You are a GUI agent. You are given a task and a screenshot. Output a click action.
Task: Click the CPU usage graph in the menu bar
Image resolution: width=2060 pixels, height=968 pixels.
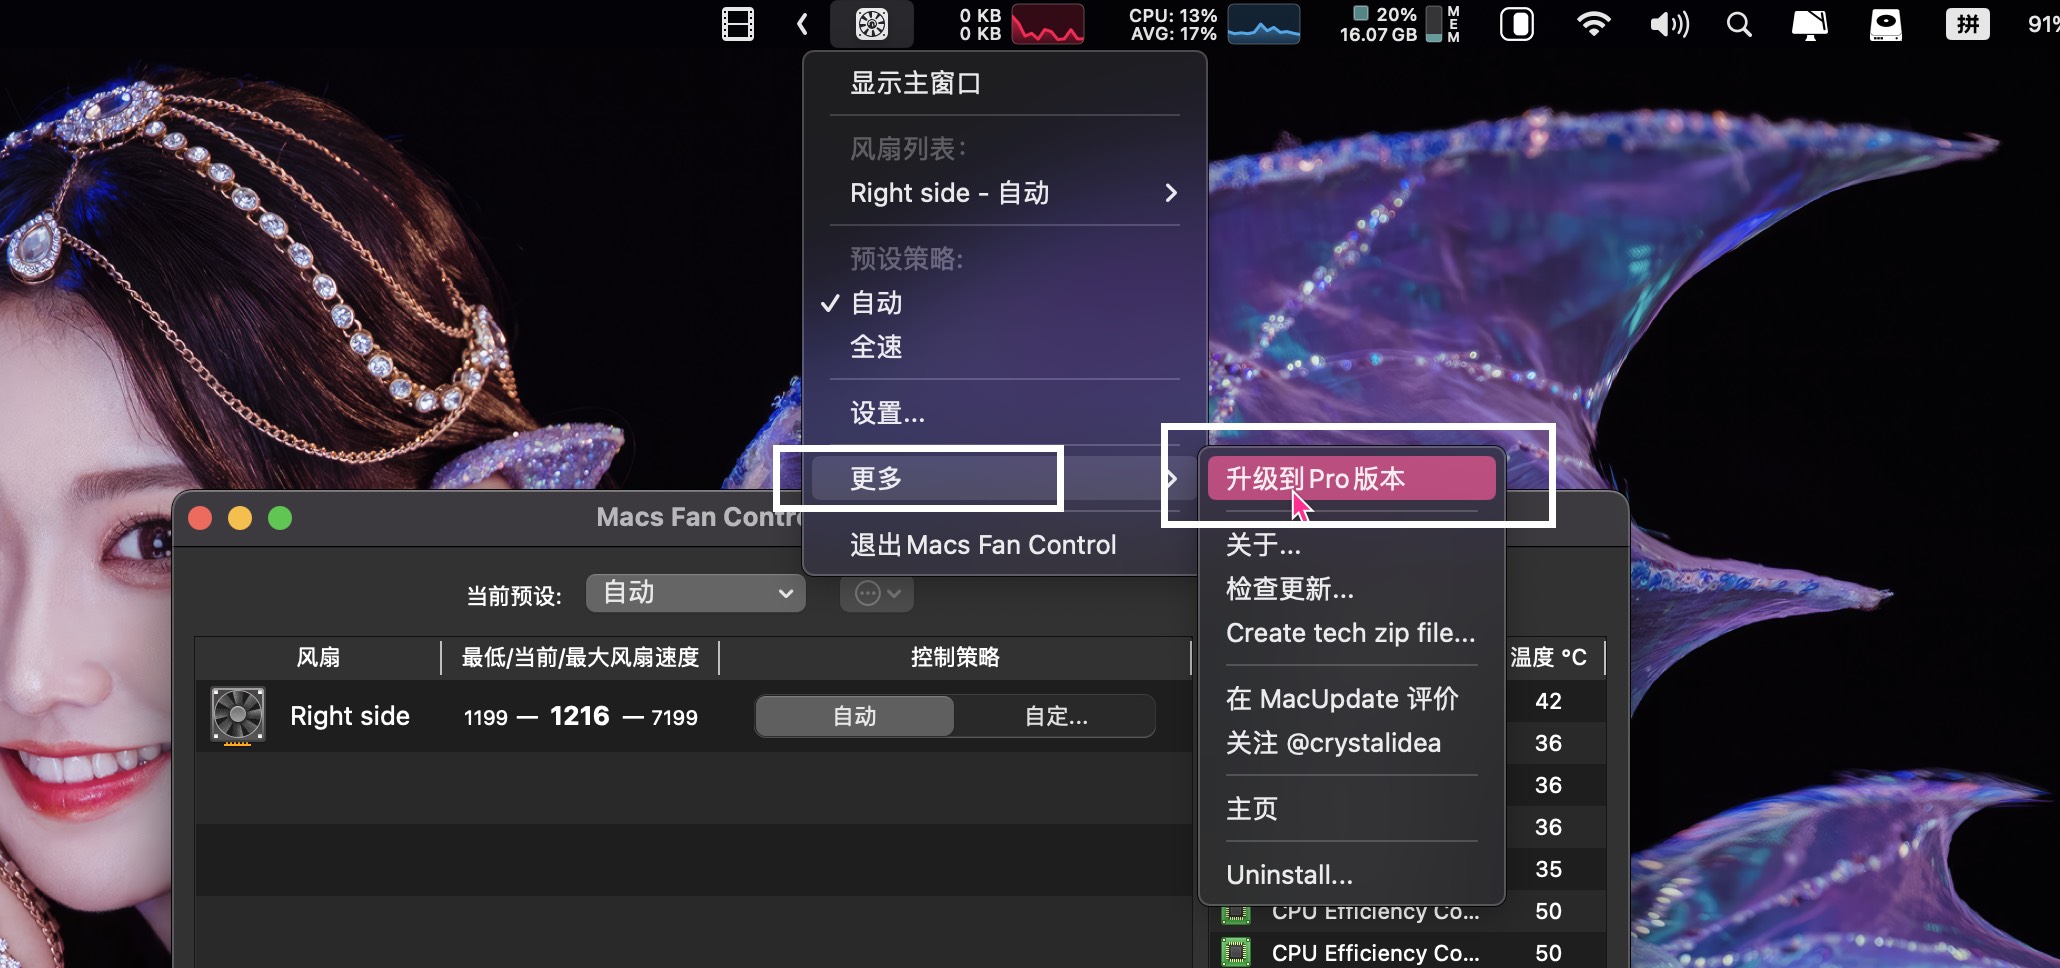[x=1262, y=23]
